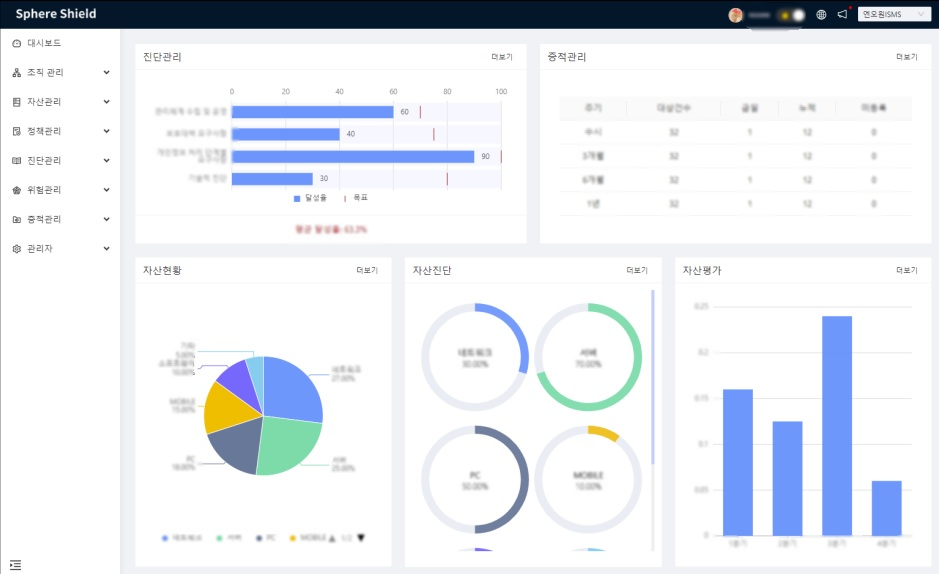Click 더보기 link in 자산평가 panel
Viewport: 939px width, 574px height.
click(906, 270)
